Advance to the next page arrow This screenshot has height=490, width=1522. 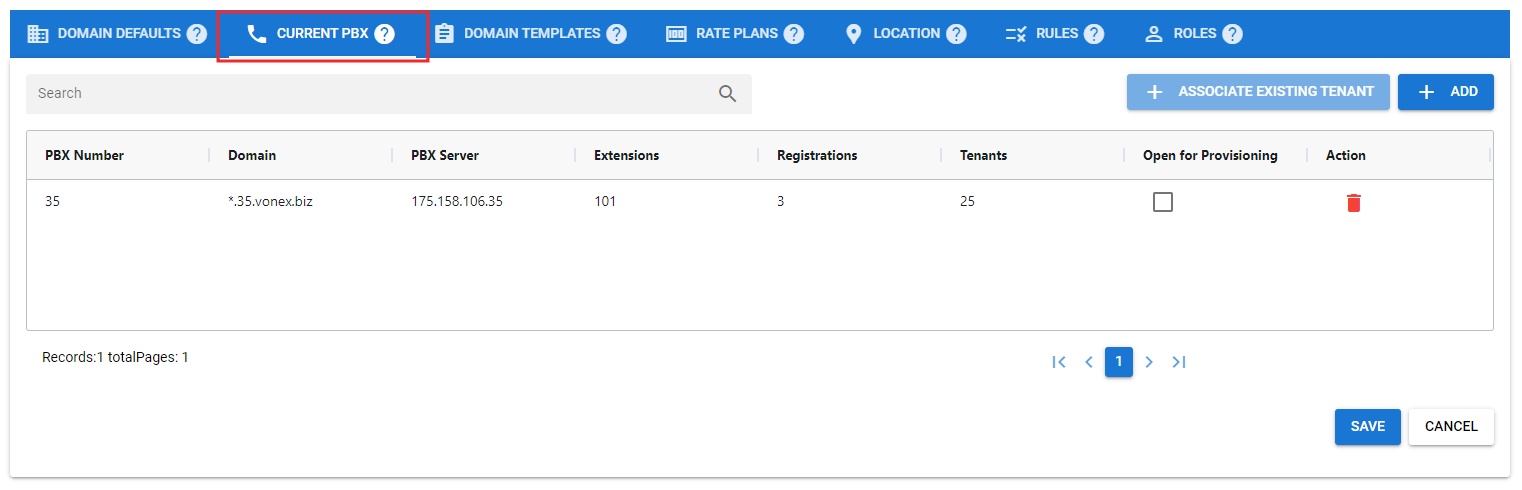[x=1149, y=362]
